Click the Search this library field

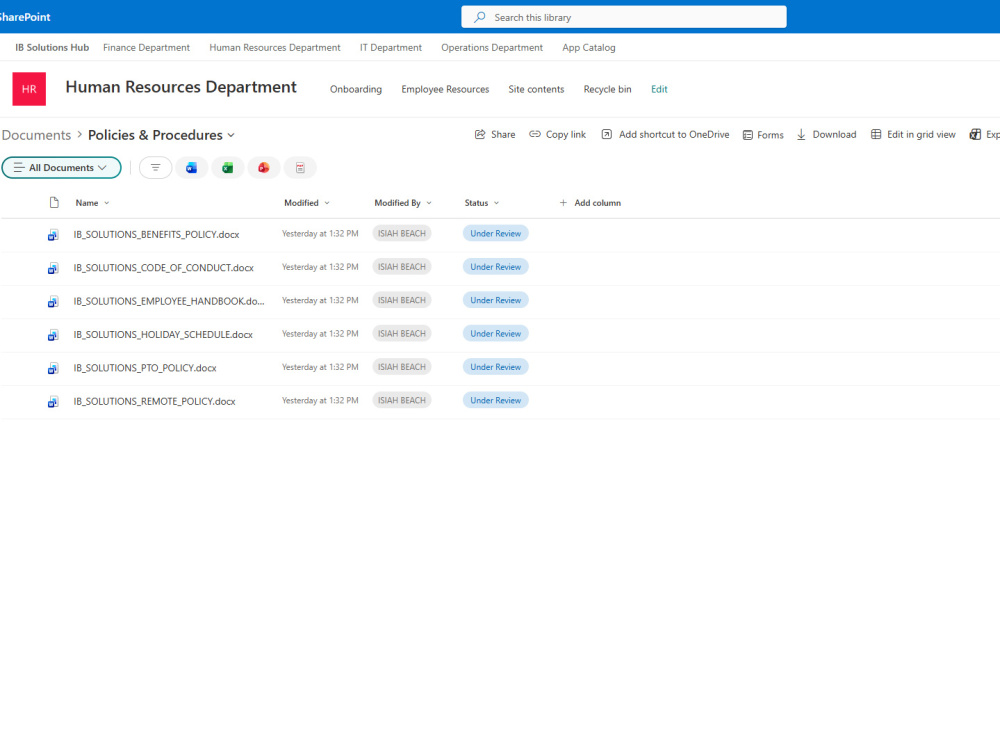coord(624,17)
